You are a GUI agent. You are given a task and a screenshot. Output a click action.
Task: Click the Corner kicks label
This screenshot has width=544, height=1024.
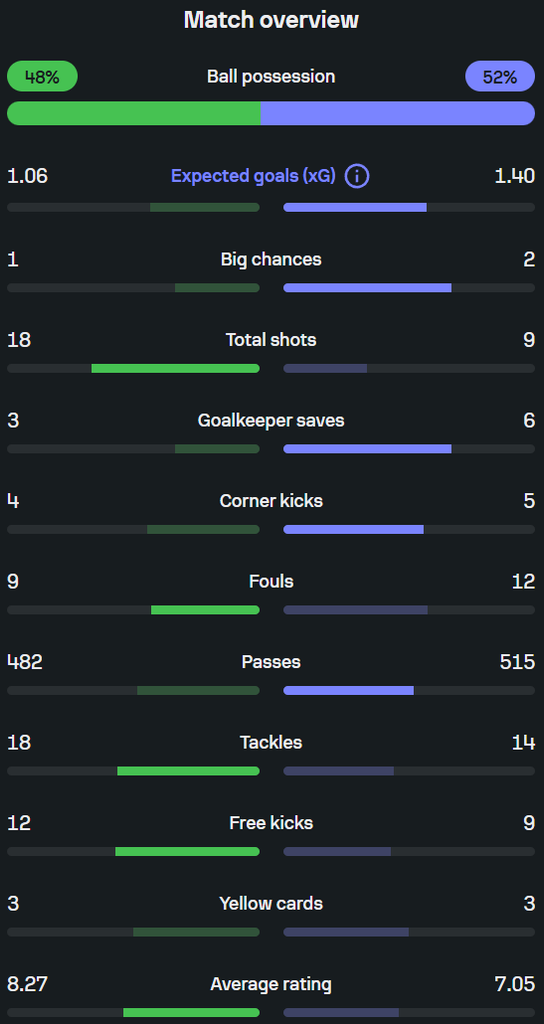pos(271,501)
